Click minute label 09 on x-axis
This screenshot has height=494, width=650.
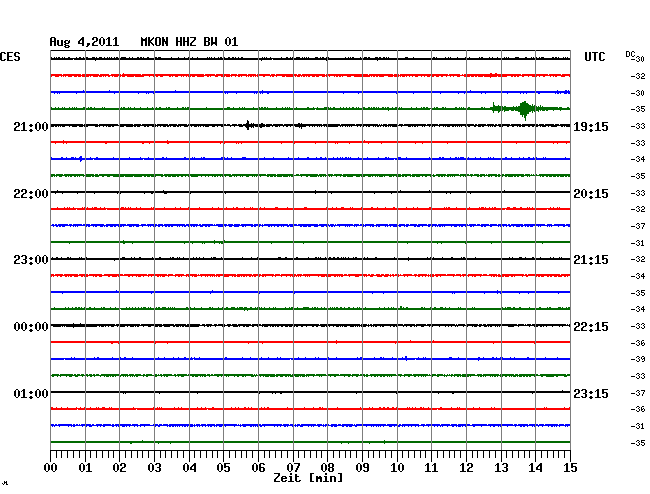click(362, 467)
